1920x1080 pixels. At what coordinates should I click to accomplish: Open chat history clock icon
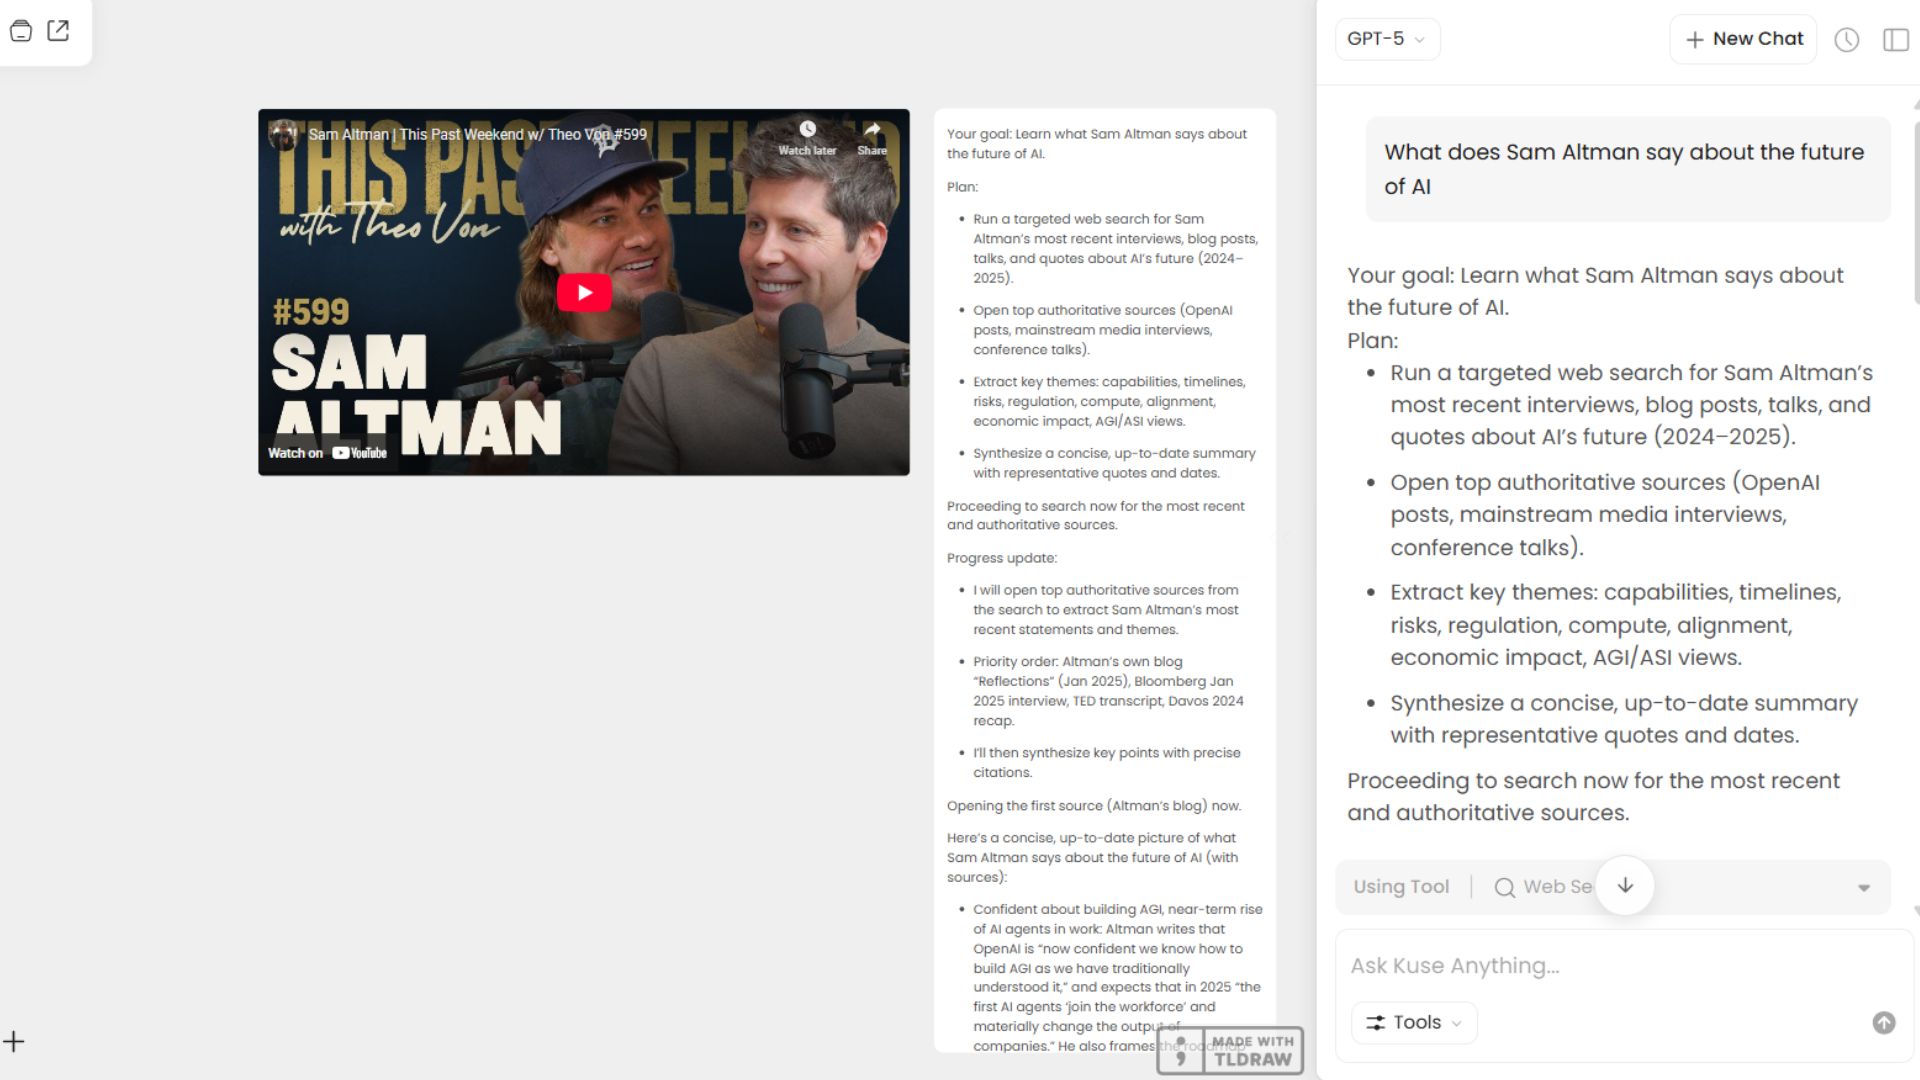1846,40
